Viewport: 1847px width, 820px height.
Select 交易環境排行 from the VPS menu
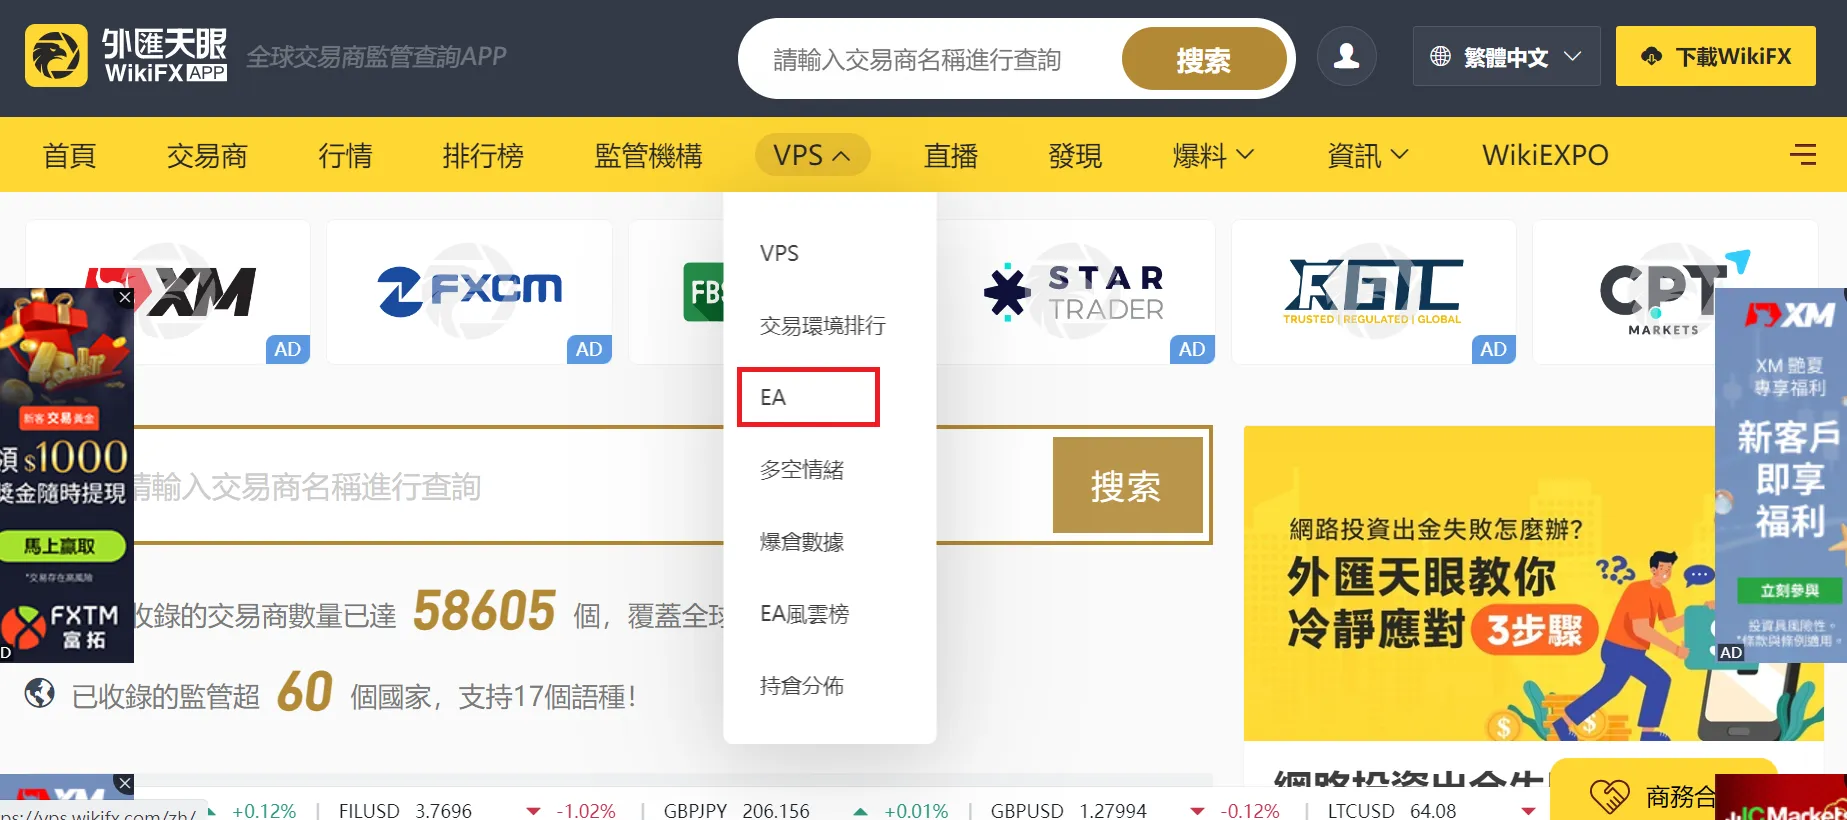coord(822,325)
